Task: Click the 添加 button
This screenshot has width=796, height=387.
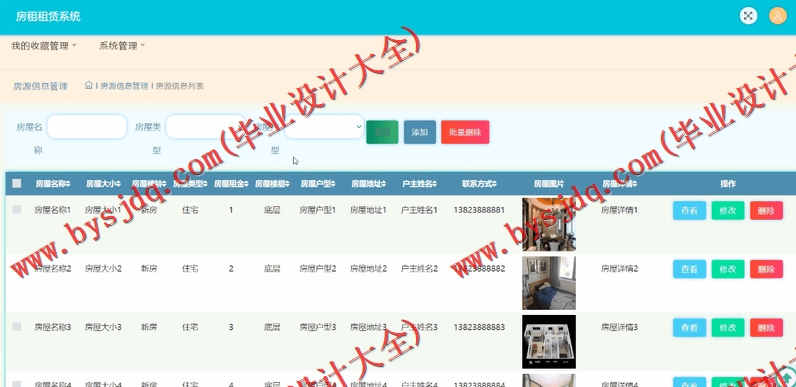Action: pyautogui.click(x=420, y=132)
